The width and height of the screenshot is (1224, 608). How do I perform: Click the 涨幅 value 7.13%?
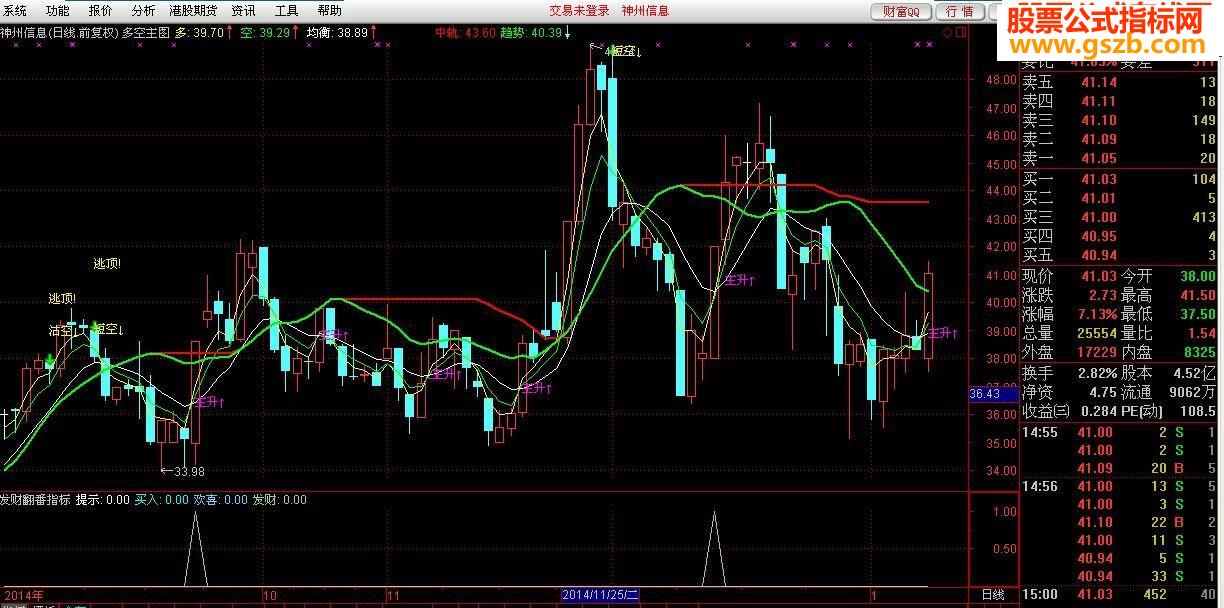pos(1095,314)
